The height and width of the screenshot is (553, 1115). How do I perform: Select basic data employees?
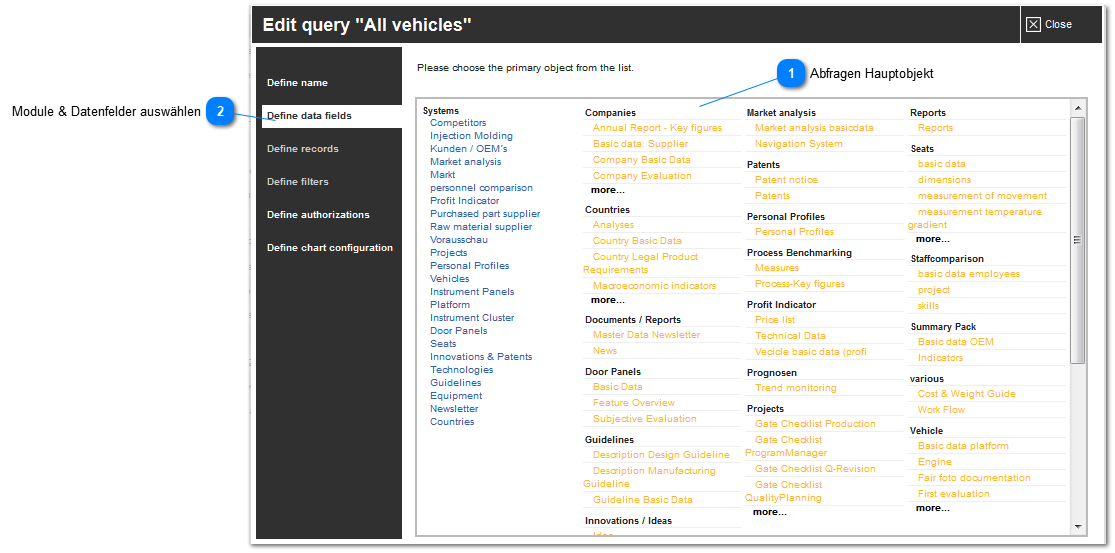point(969,274)
